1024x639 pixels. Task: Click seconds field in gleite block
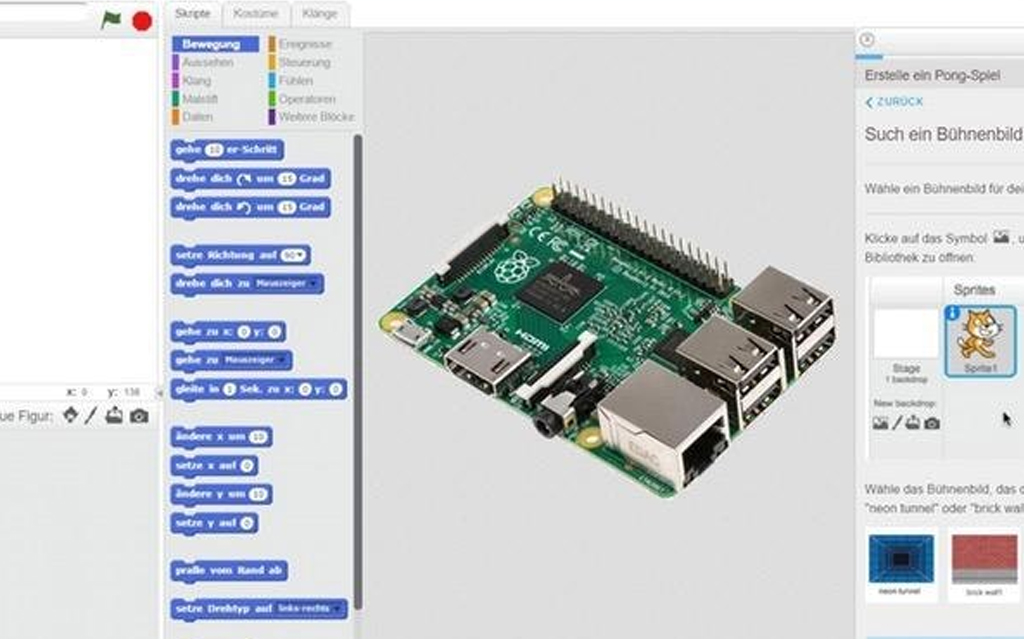[x=229, y=389]
